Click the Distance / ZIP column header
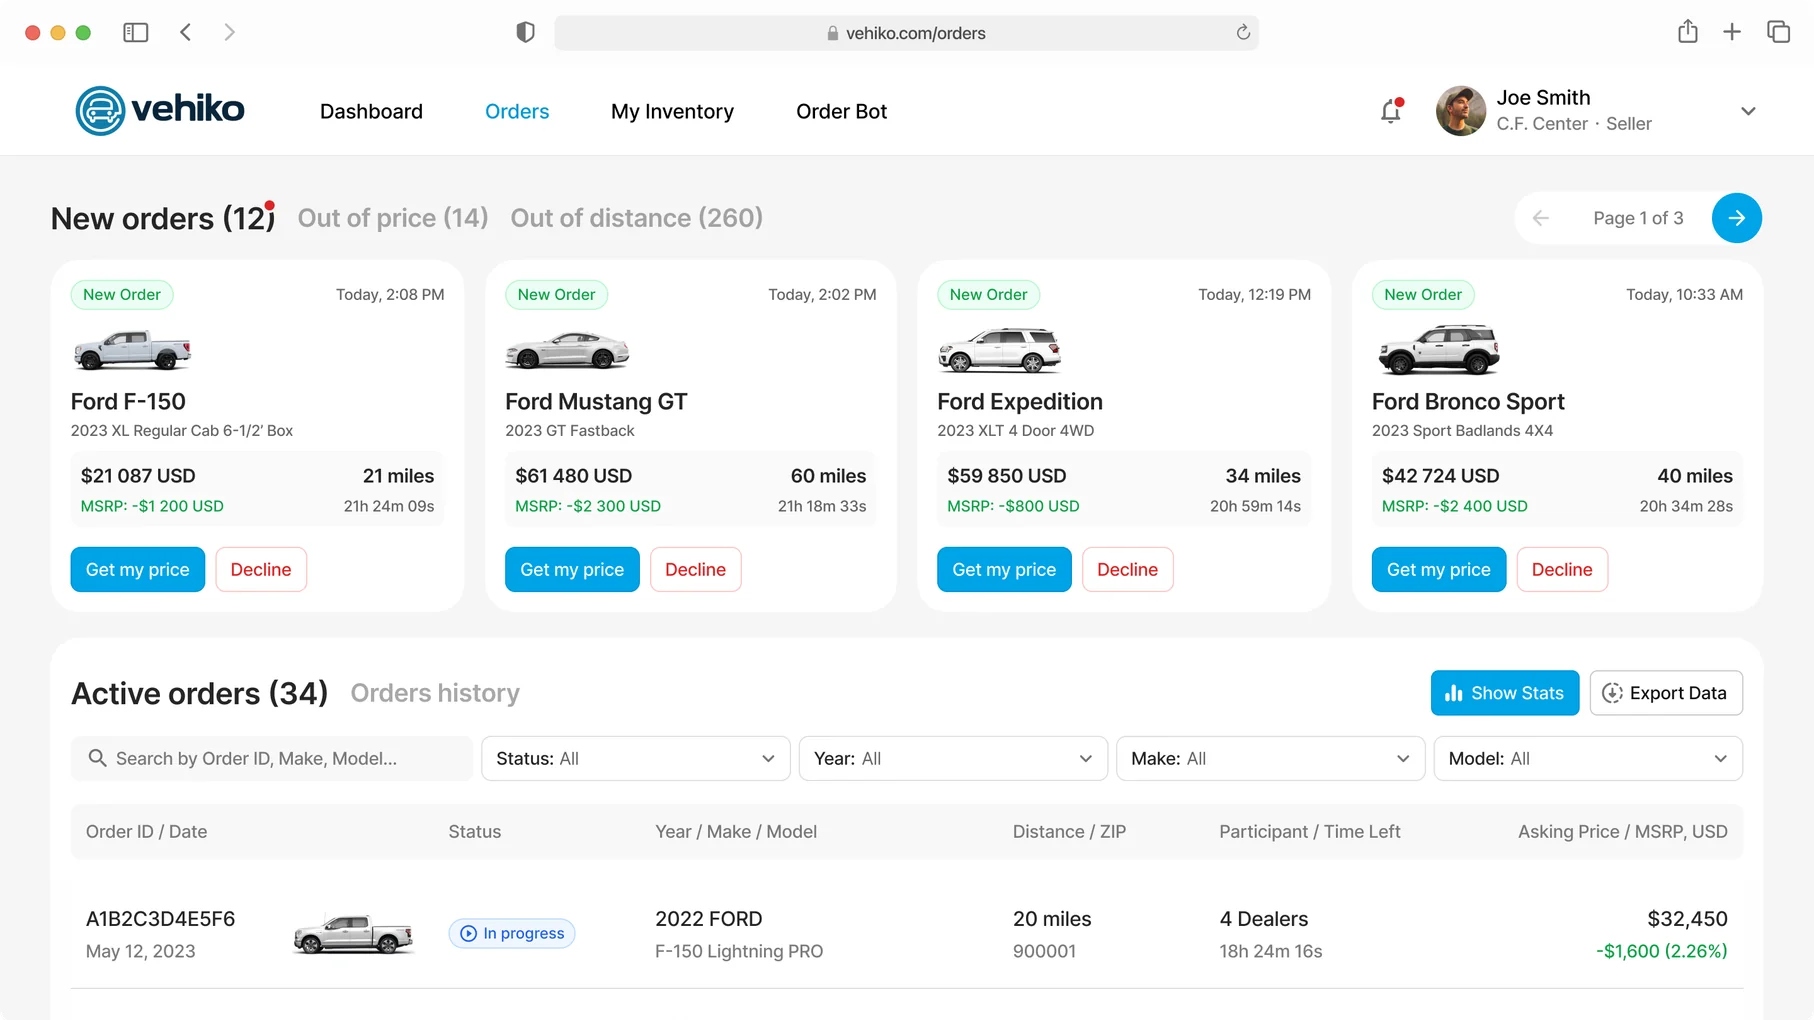 point(1069,832)
